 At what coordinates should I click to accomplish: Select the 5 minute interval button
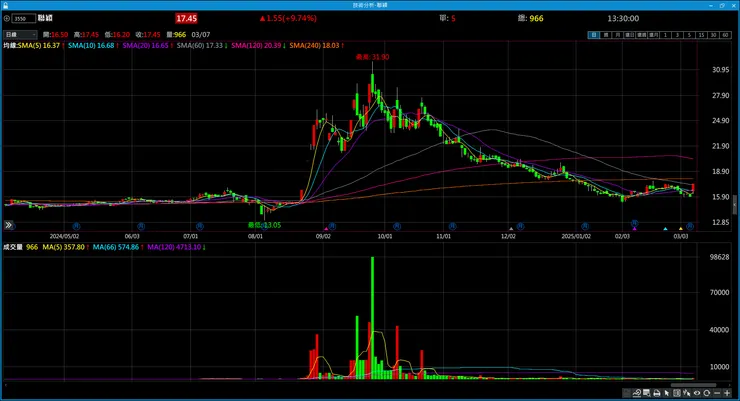click(x=690, y=35)
